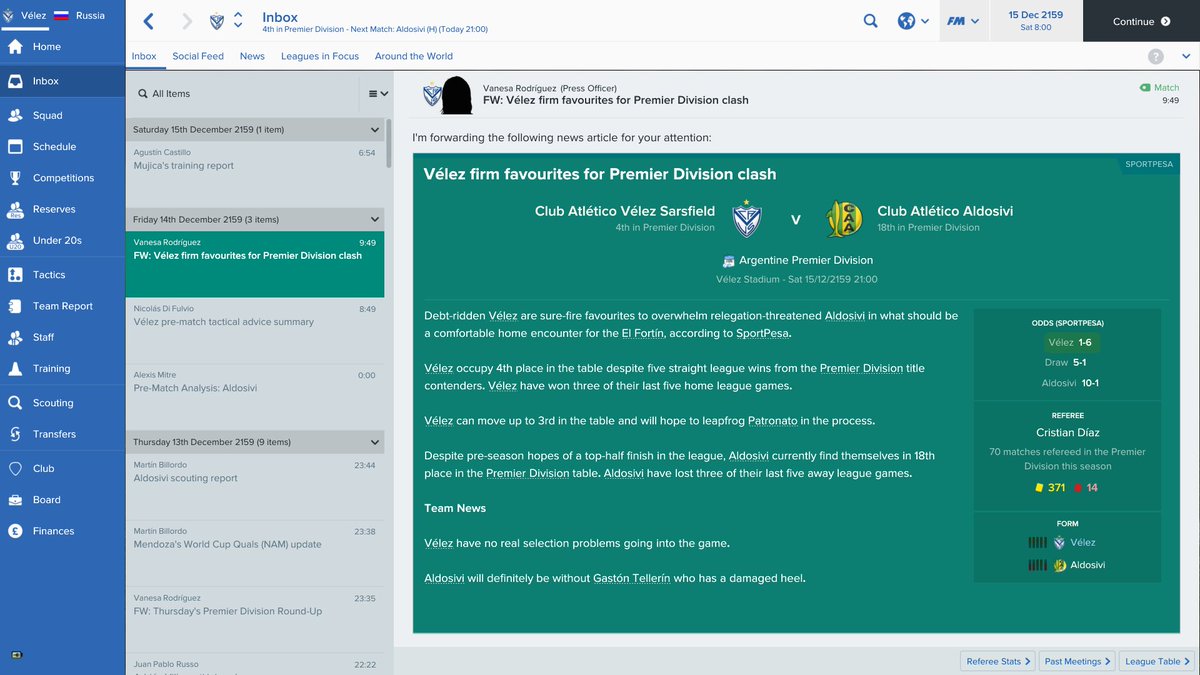The height and width of the screenshot is (675, 1200).
Task: Click the game status icon at the bottom of the sidebar
Action: click(17, 656)
